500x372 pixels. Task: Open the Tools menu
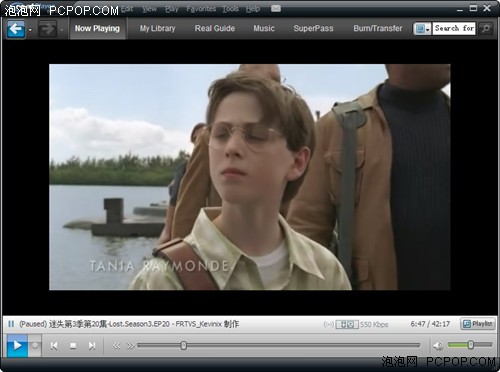[230, 9]
